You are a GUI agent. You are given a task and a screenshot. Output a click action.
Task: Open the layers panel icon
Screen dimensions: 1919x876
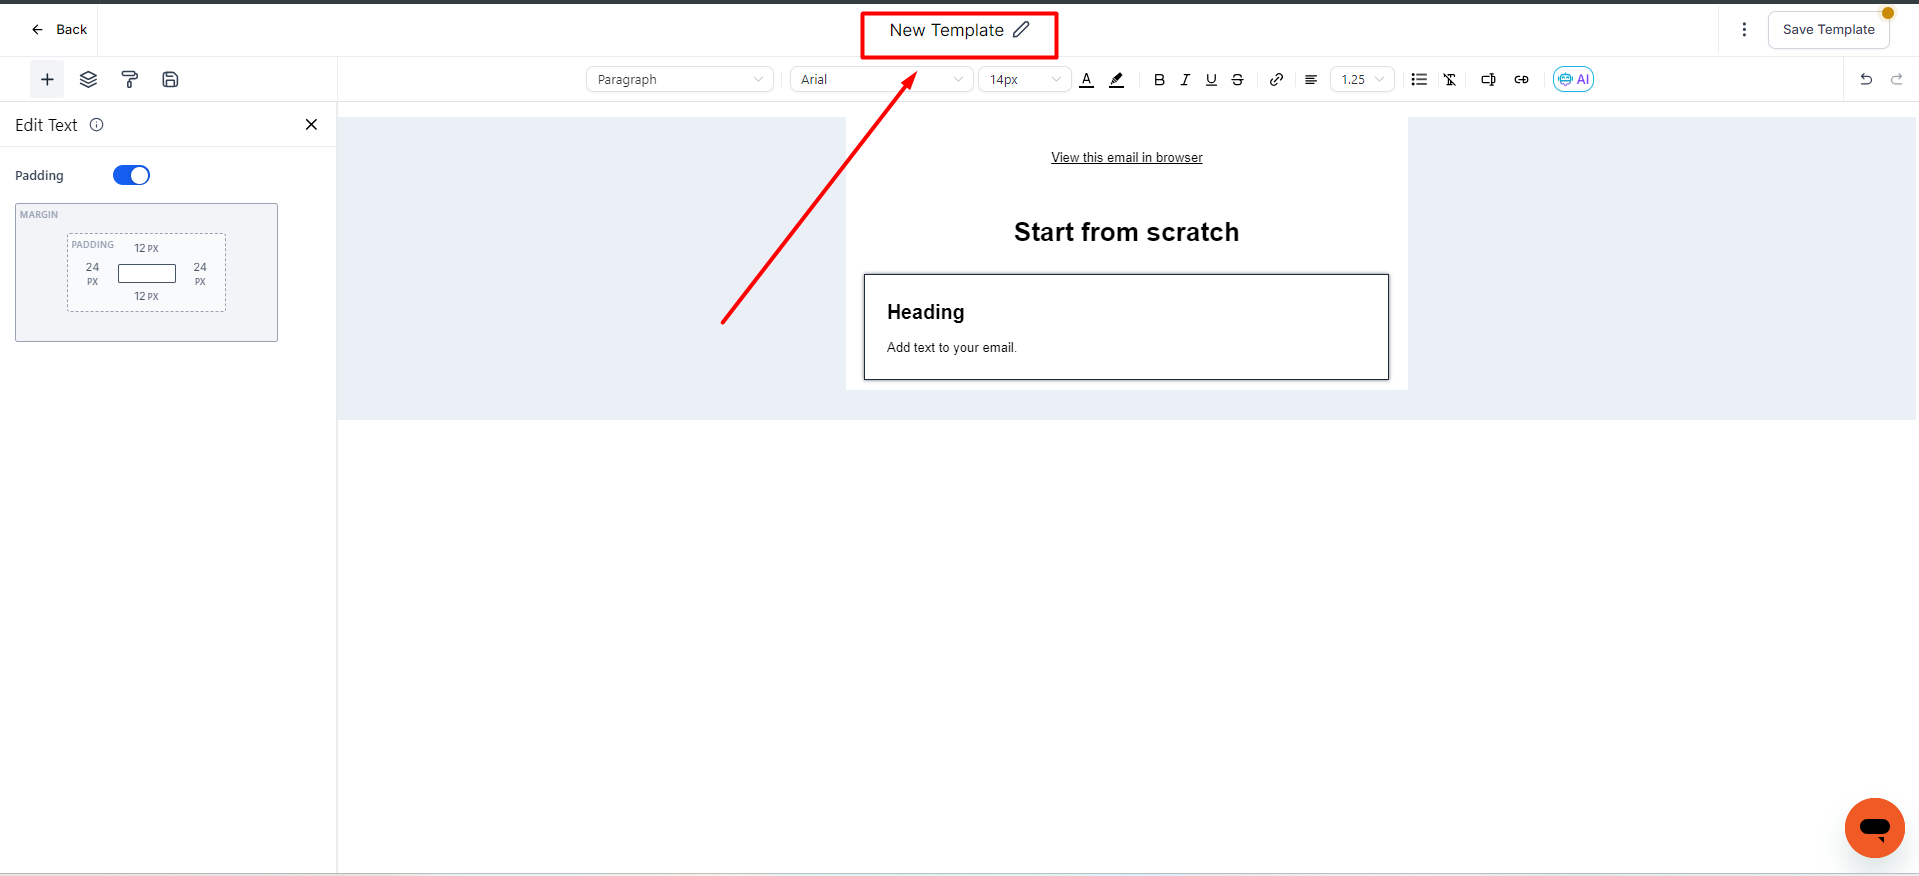[x=88, y=80]
